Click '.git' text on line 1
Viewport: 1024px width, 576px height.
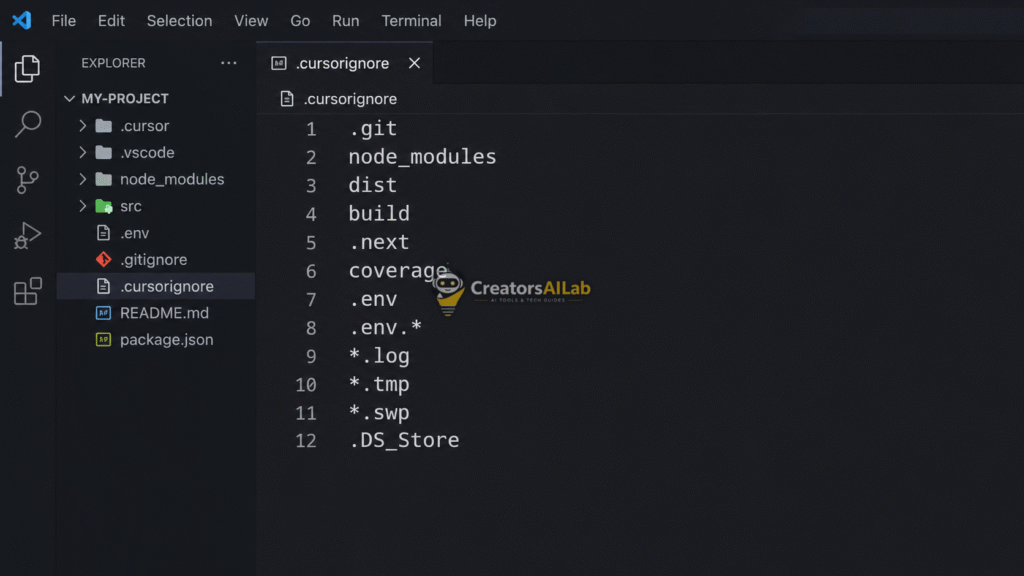click(x=373, y=128)
